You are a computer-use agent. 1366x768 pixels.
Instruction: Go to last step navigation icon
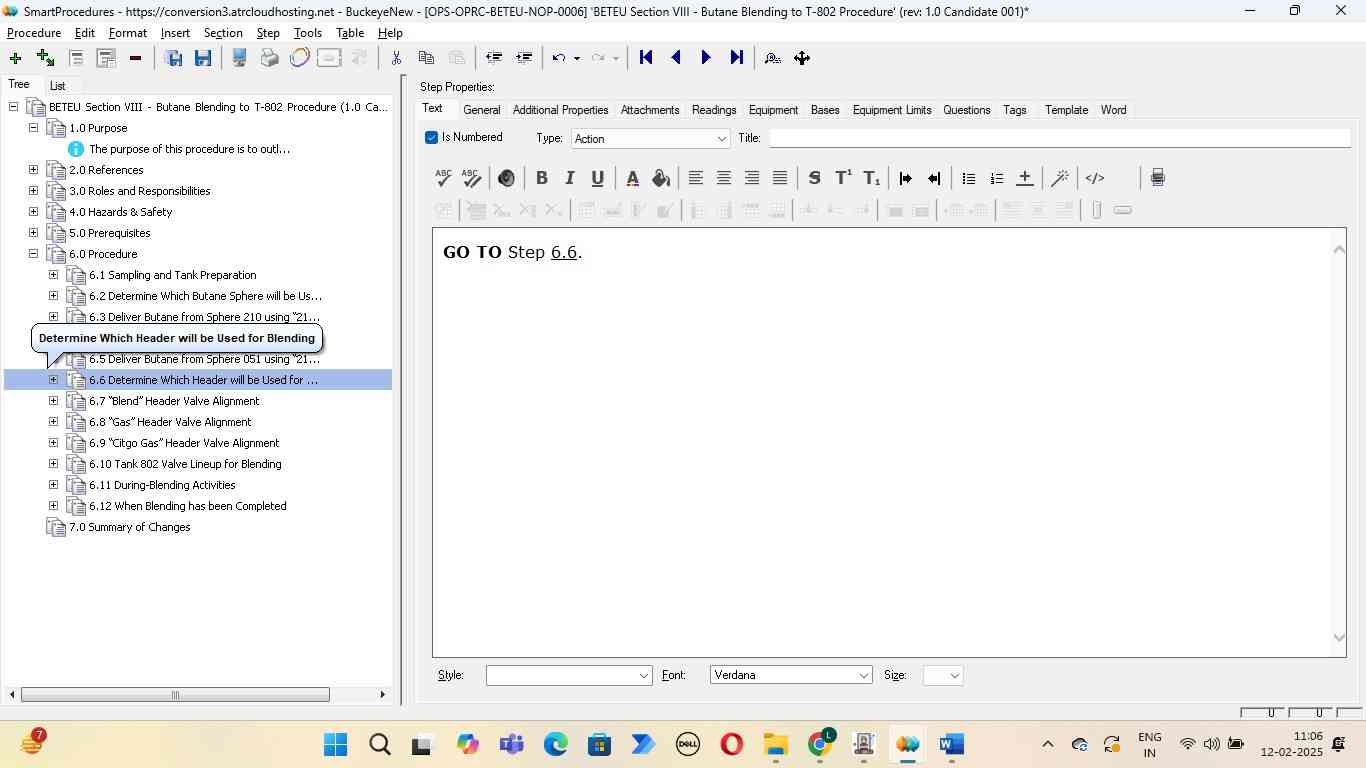coord(737,58)
